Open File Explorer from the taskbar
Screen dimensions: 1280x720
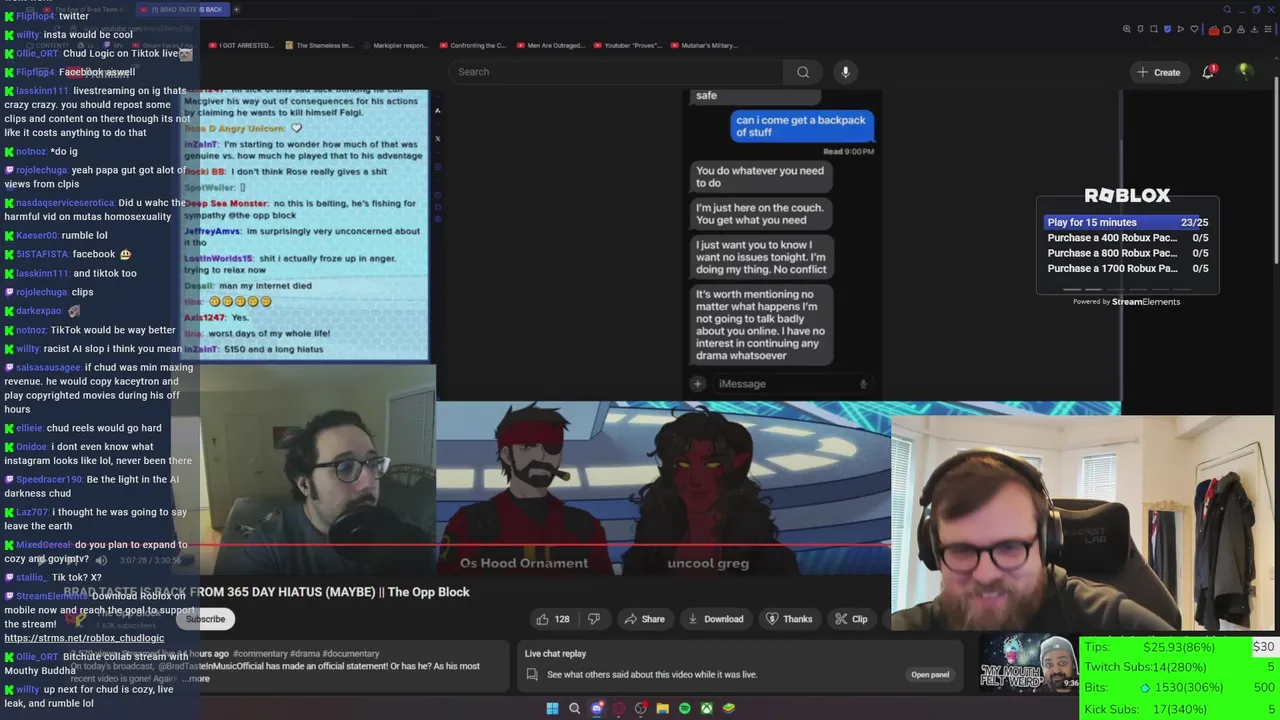(662, 708)
